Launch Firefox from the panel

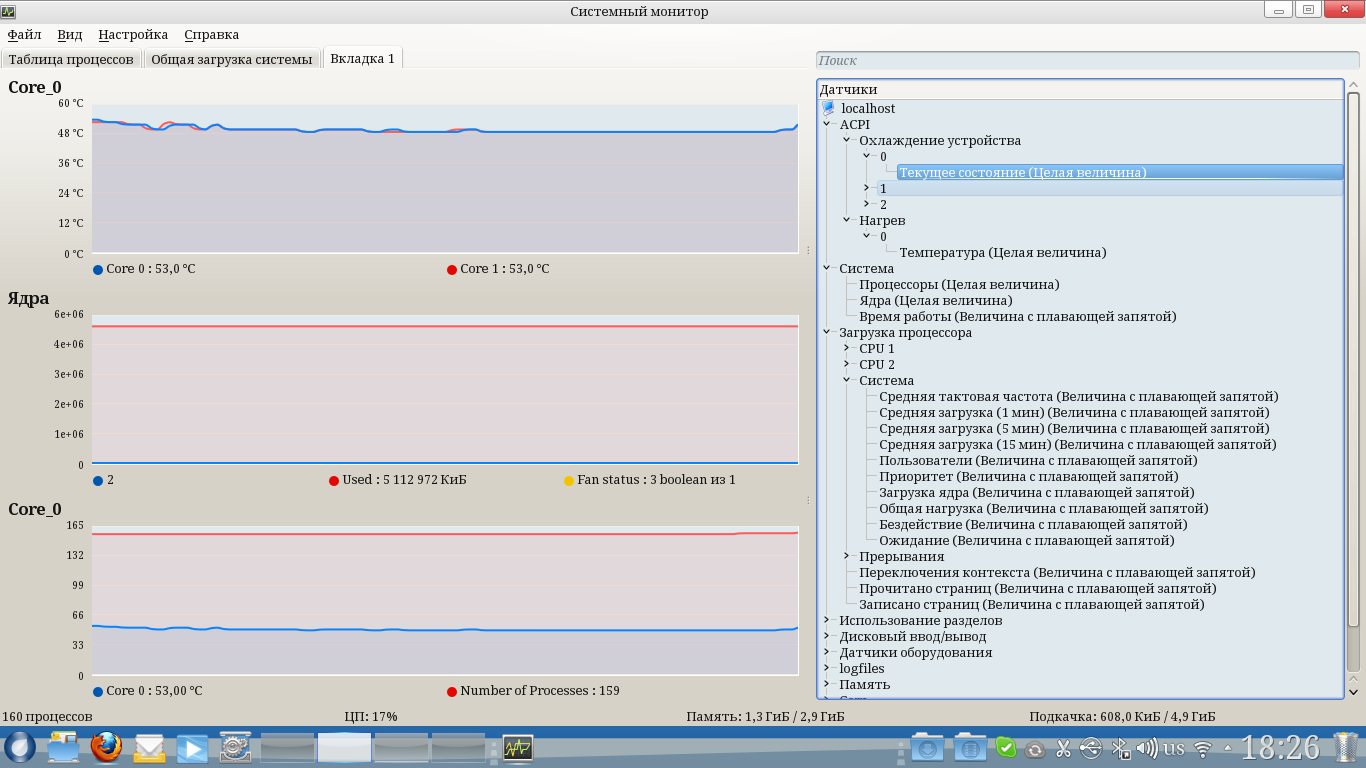coord(106,748)
